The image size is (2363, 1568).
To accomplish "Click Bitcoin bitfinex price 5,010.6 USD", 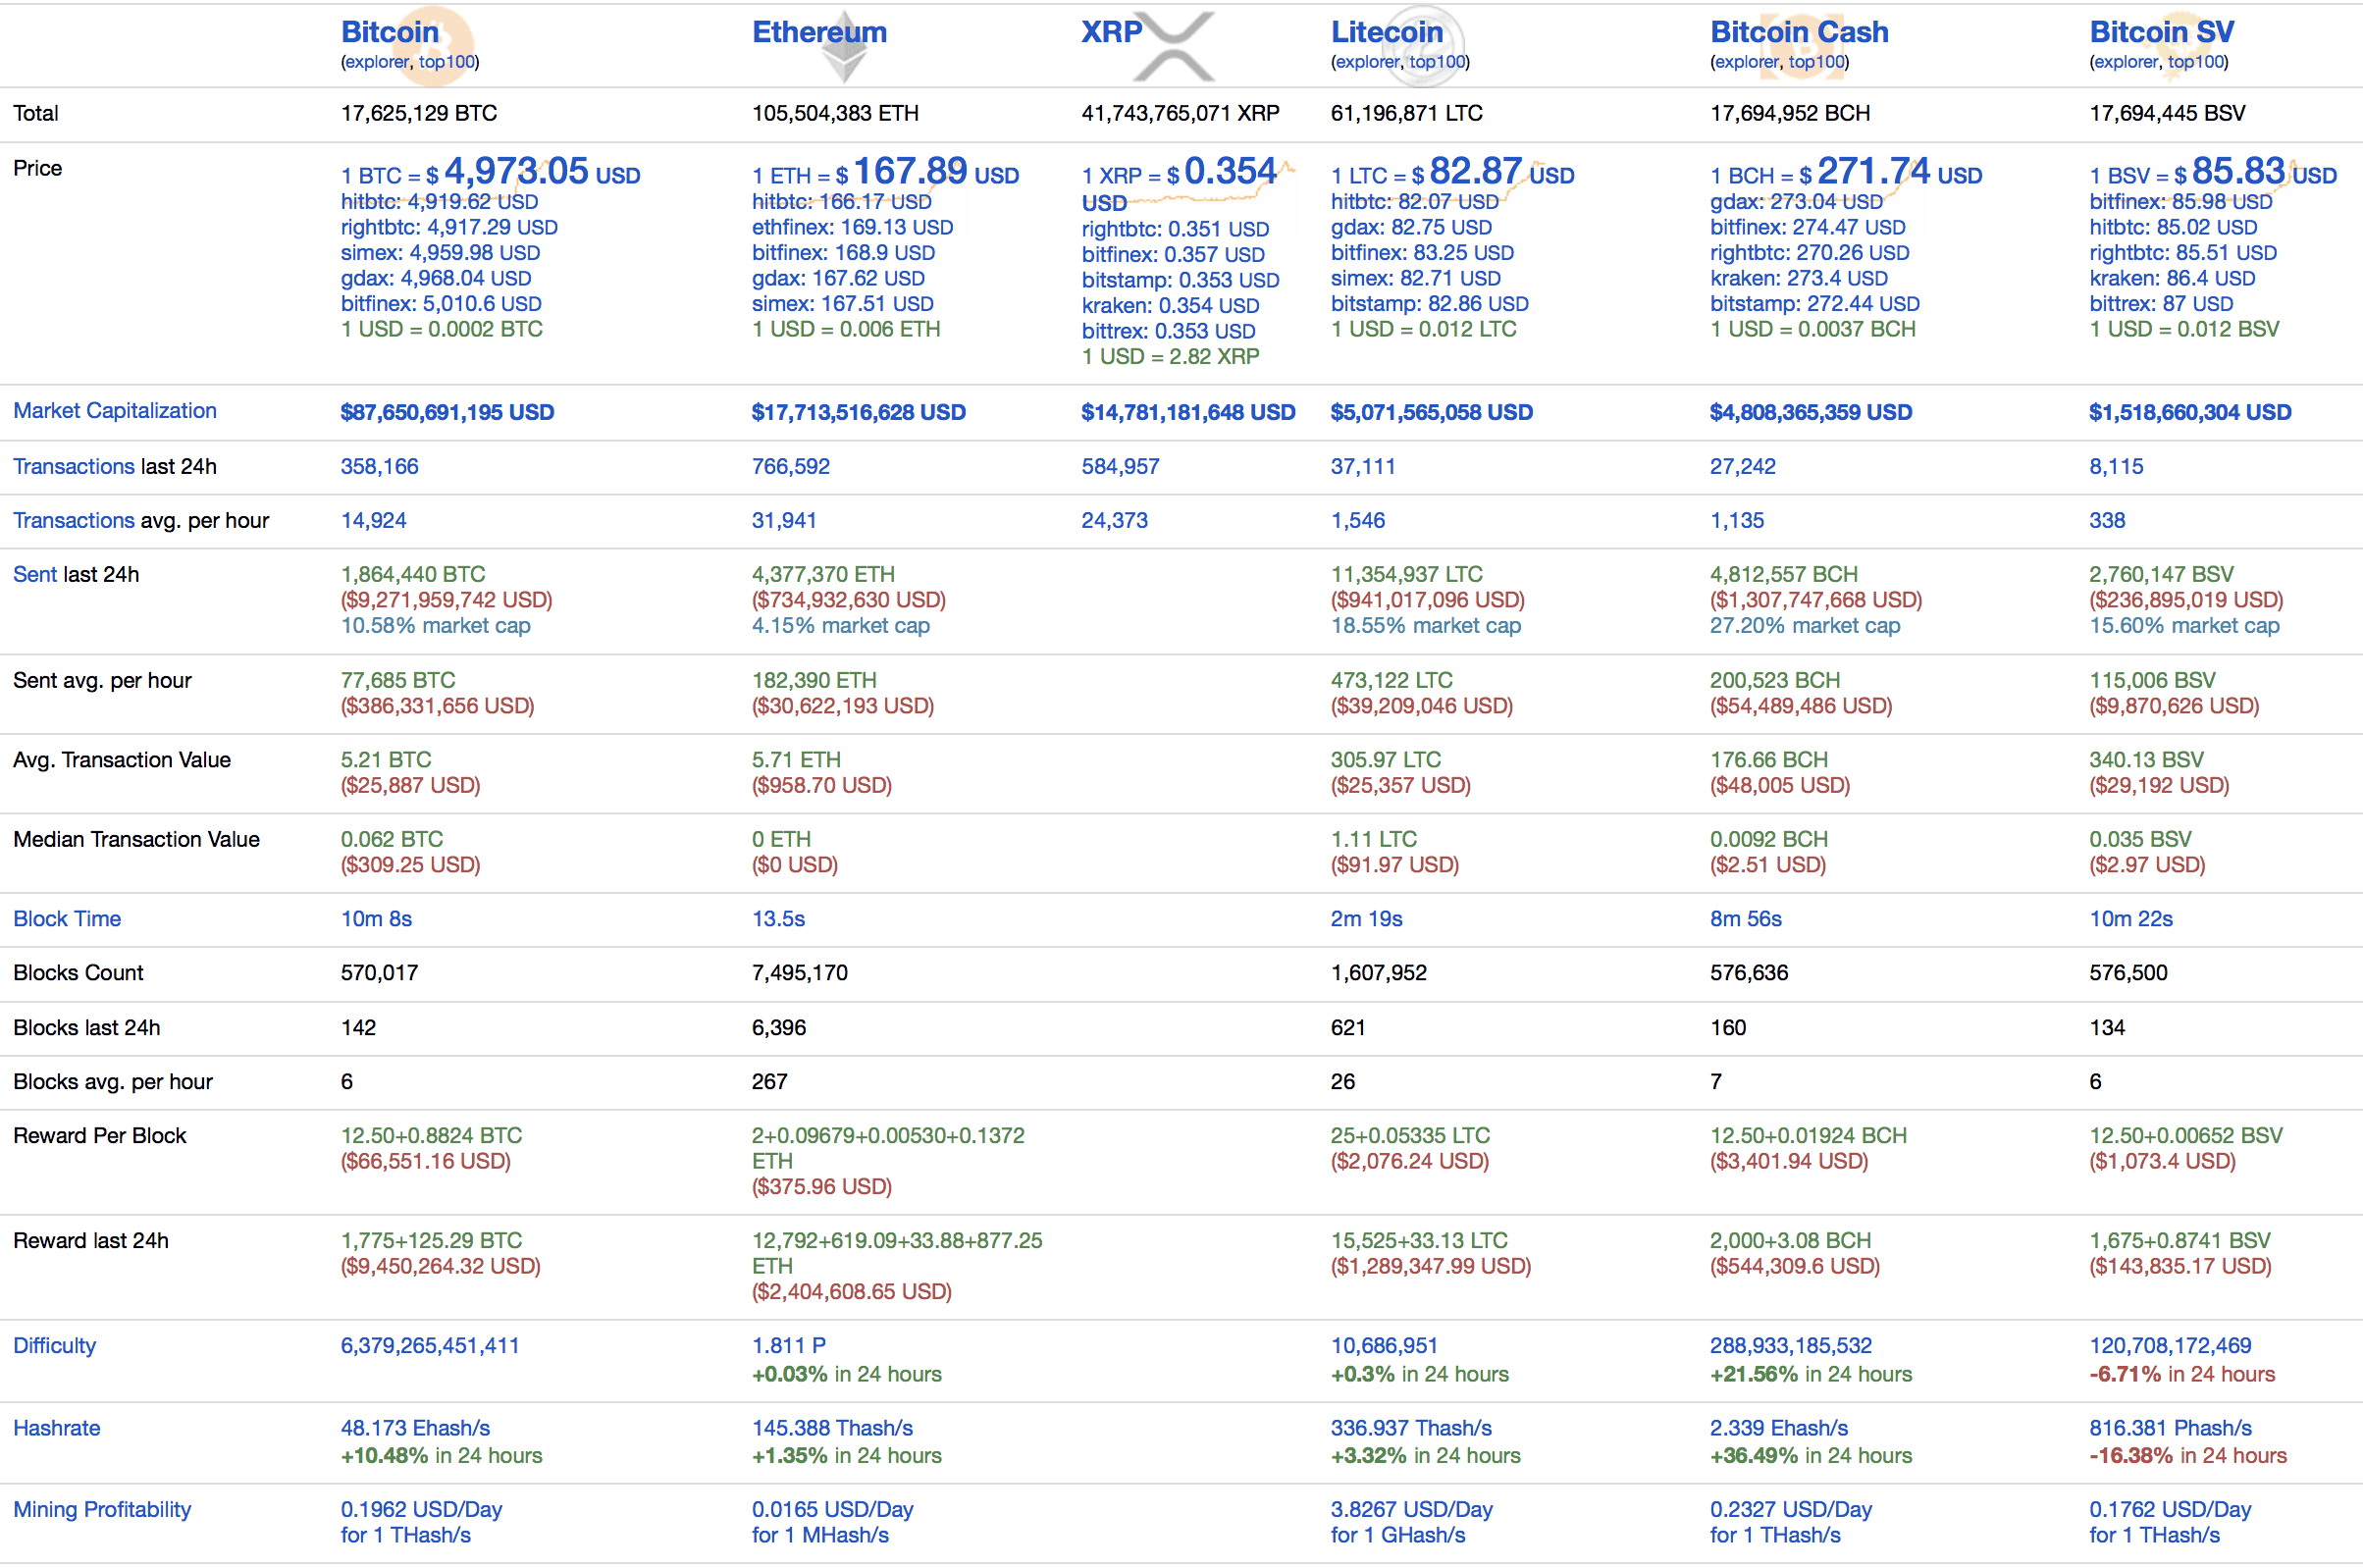I will (441, 304).
